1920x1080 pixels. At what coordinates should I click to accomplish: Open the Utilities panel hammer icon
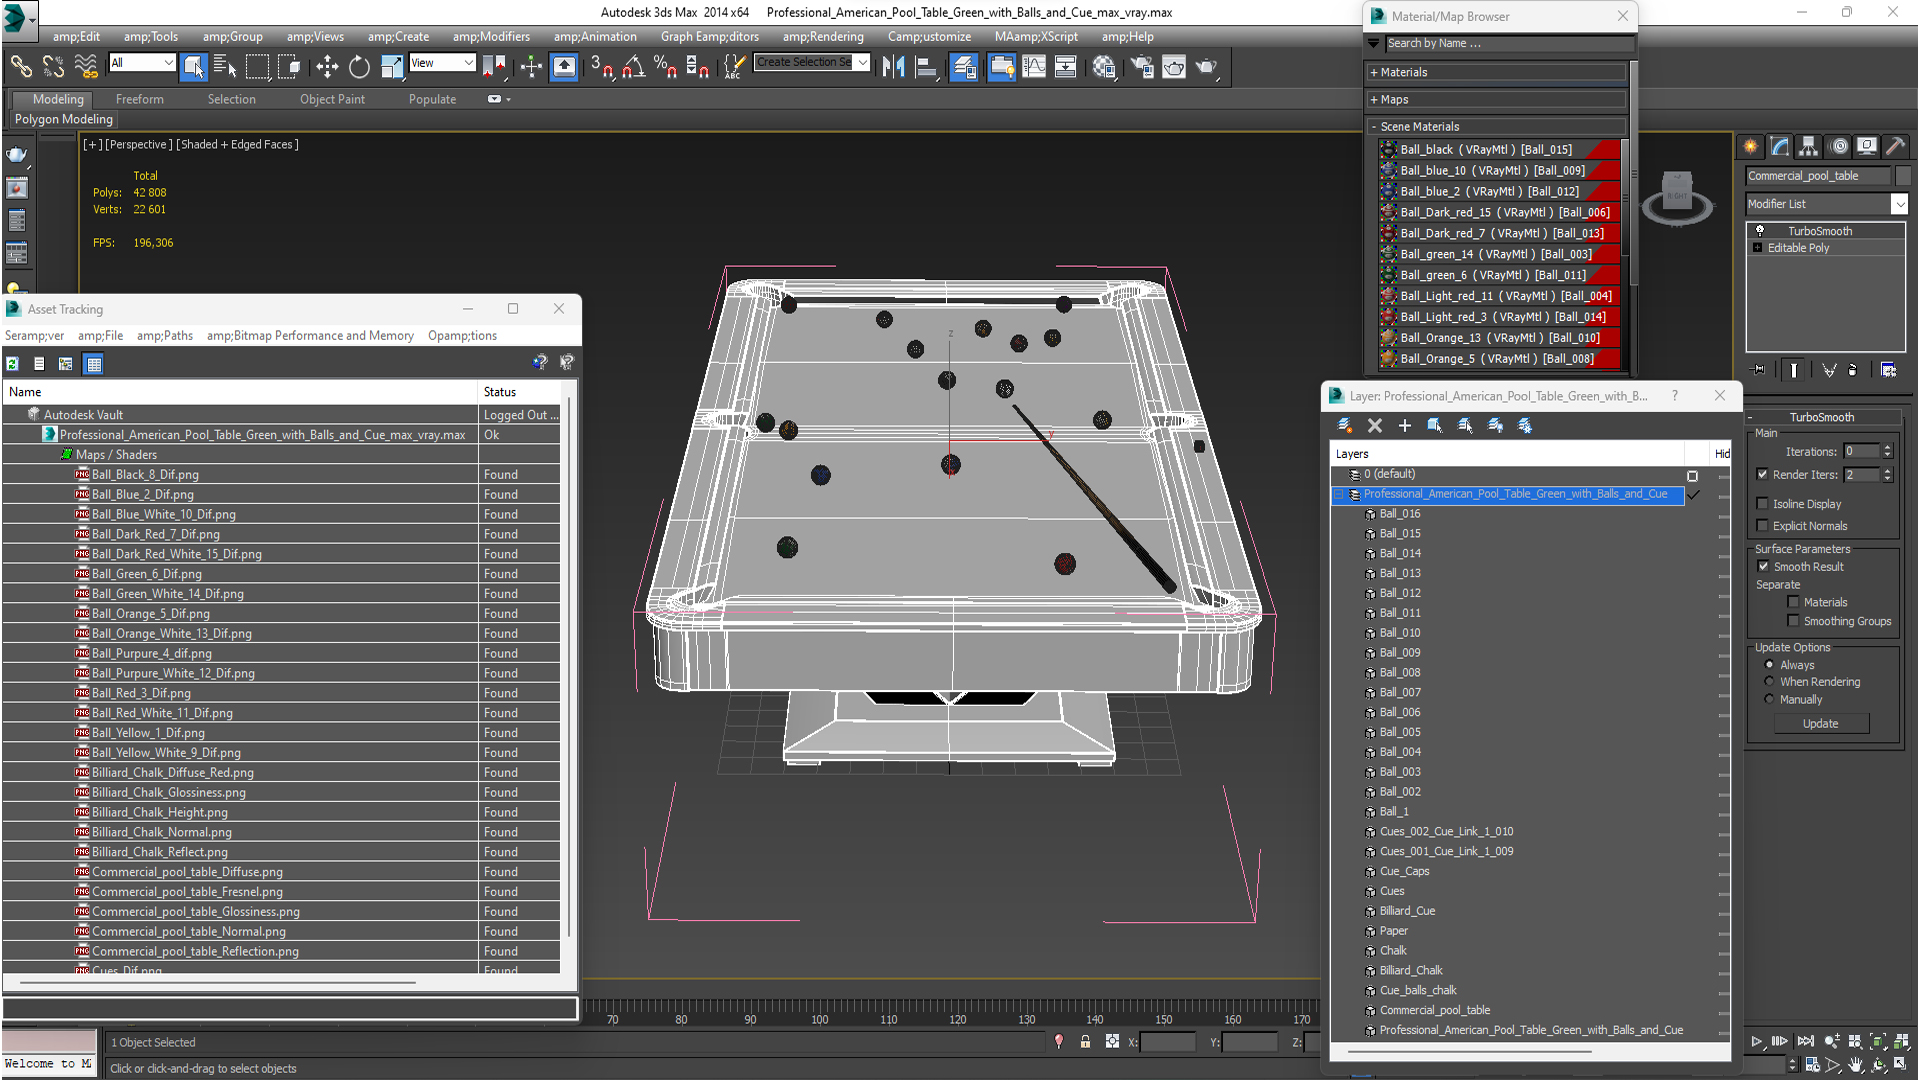click(x=1895, y=146)
